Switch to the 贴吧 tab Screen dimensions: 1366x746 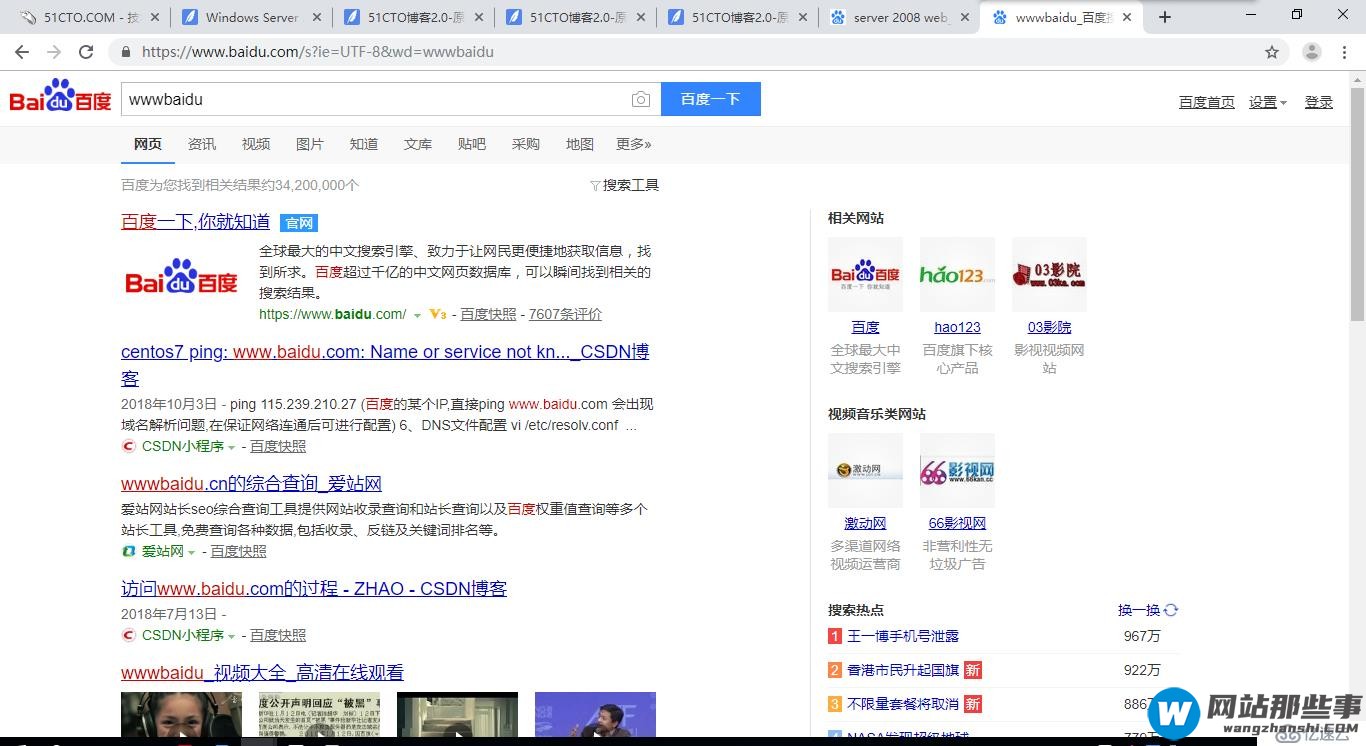[472, 144]
